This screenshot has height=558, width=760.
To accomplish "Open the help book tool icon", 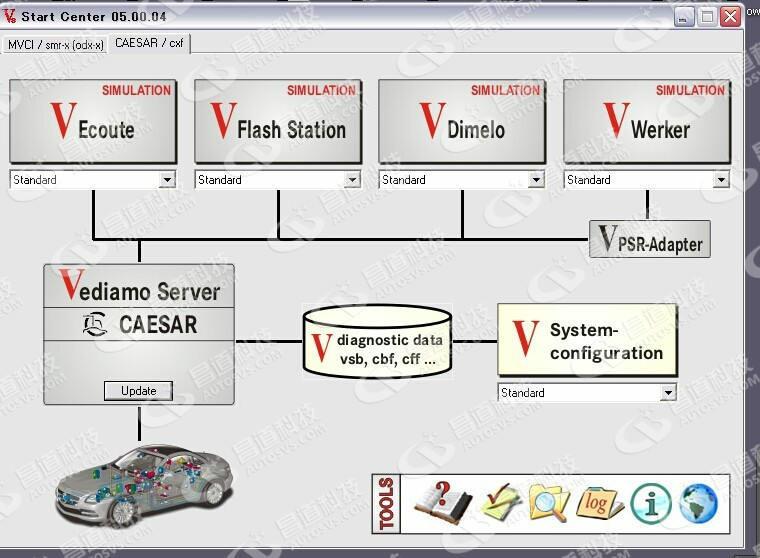I will pyautogui.click(x=443, y=503).
